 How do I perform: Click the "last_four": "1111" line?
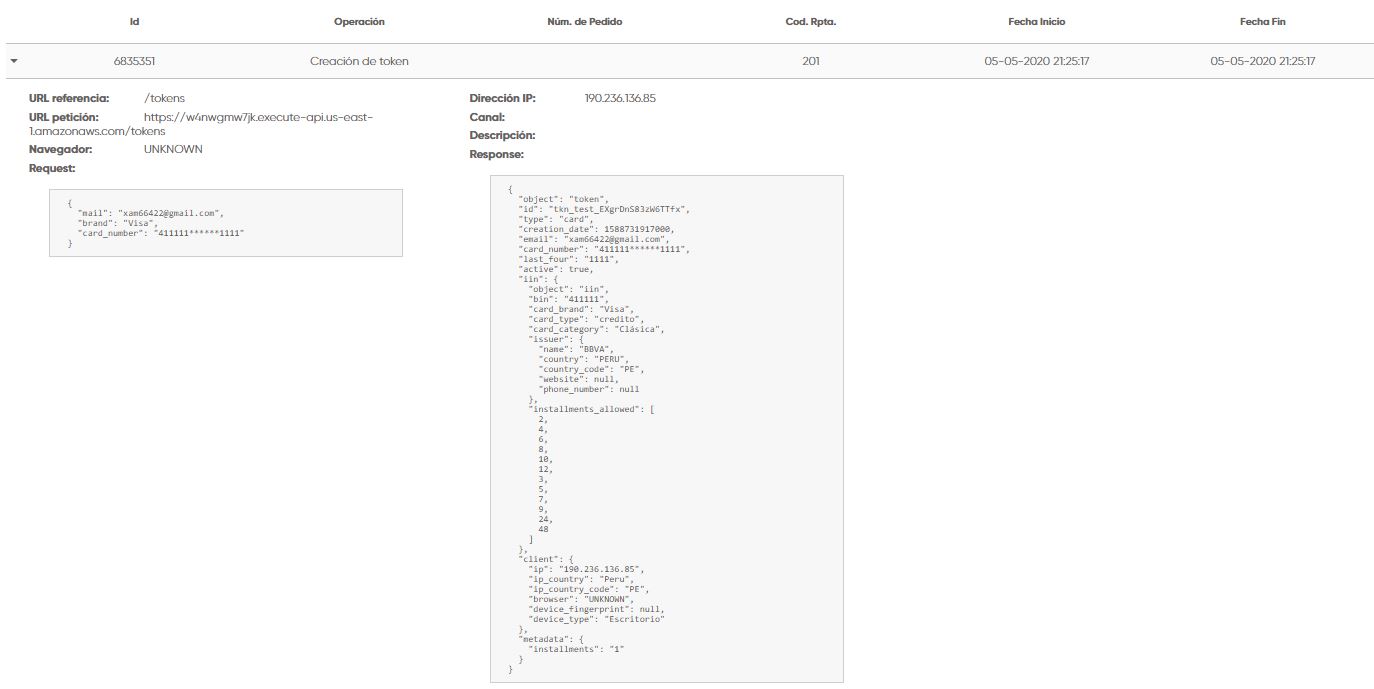(x=568, y=259)
